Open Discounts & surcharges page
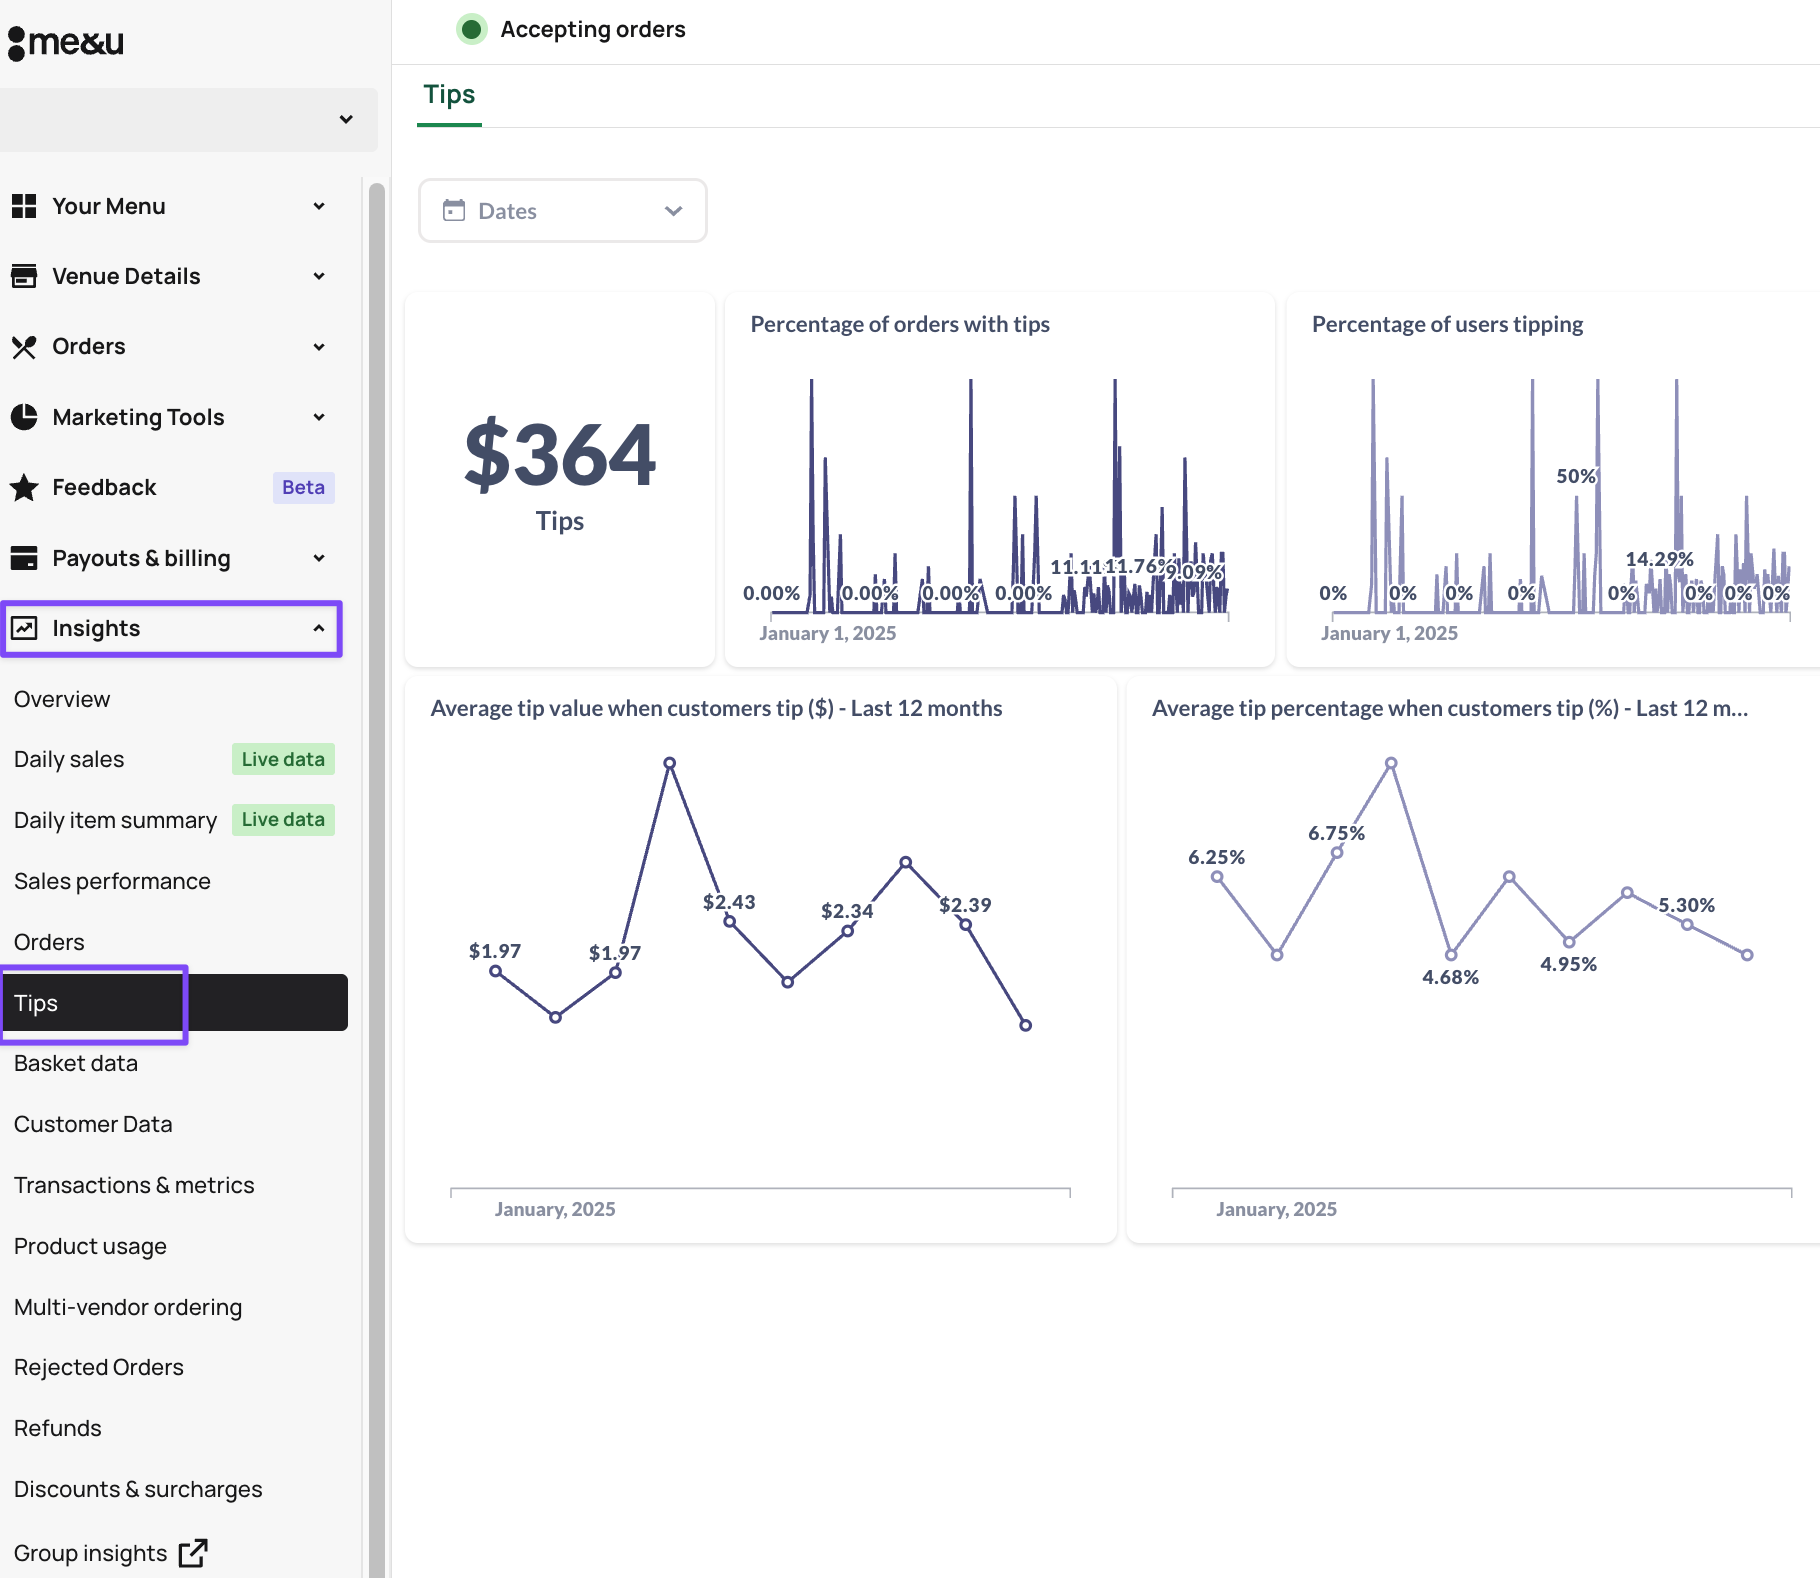 (x=138, y=1489)
